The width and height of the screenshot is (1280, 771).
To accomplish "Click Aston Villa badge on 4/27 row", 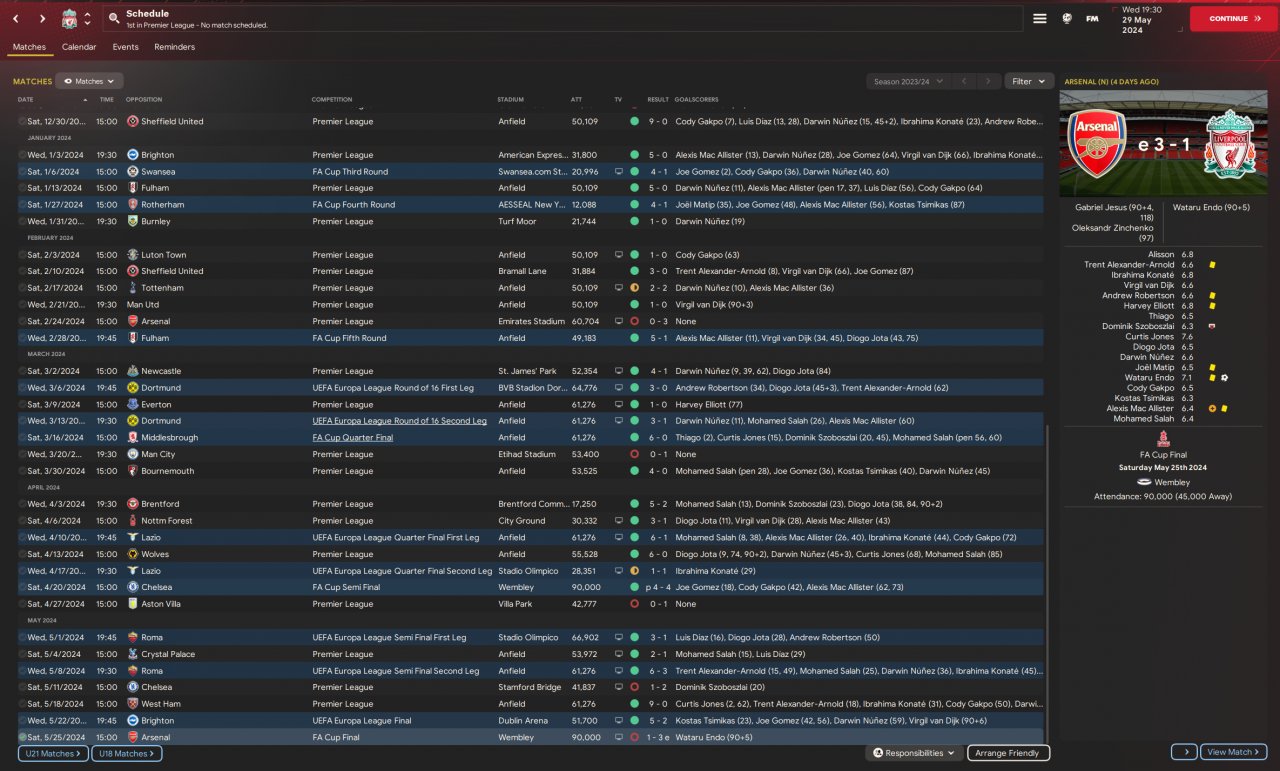I will click(133, 604).
